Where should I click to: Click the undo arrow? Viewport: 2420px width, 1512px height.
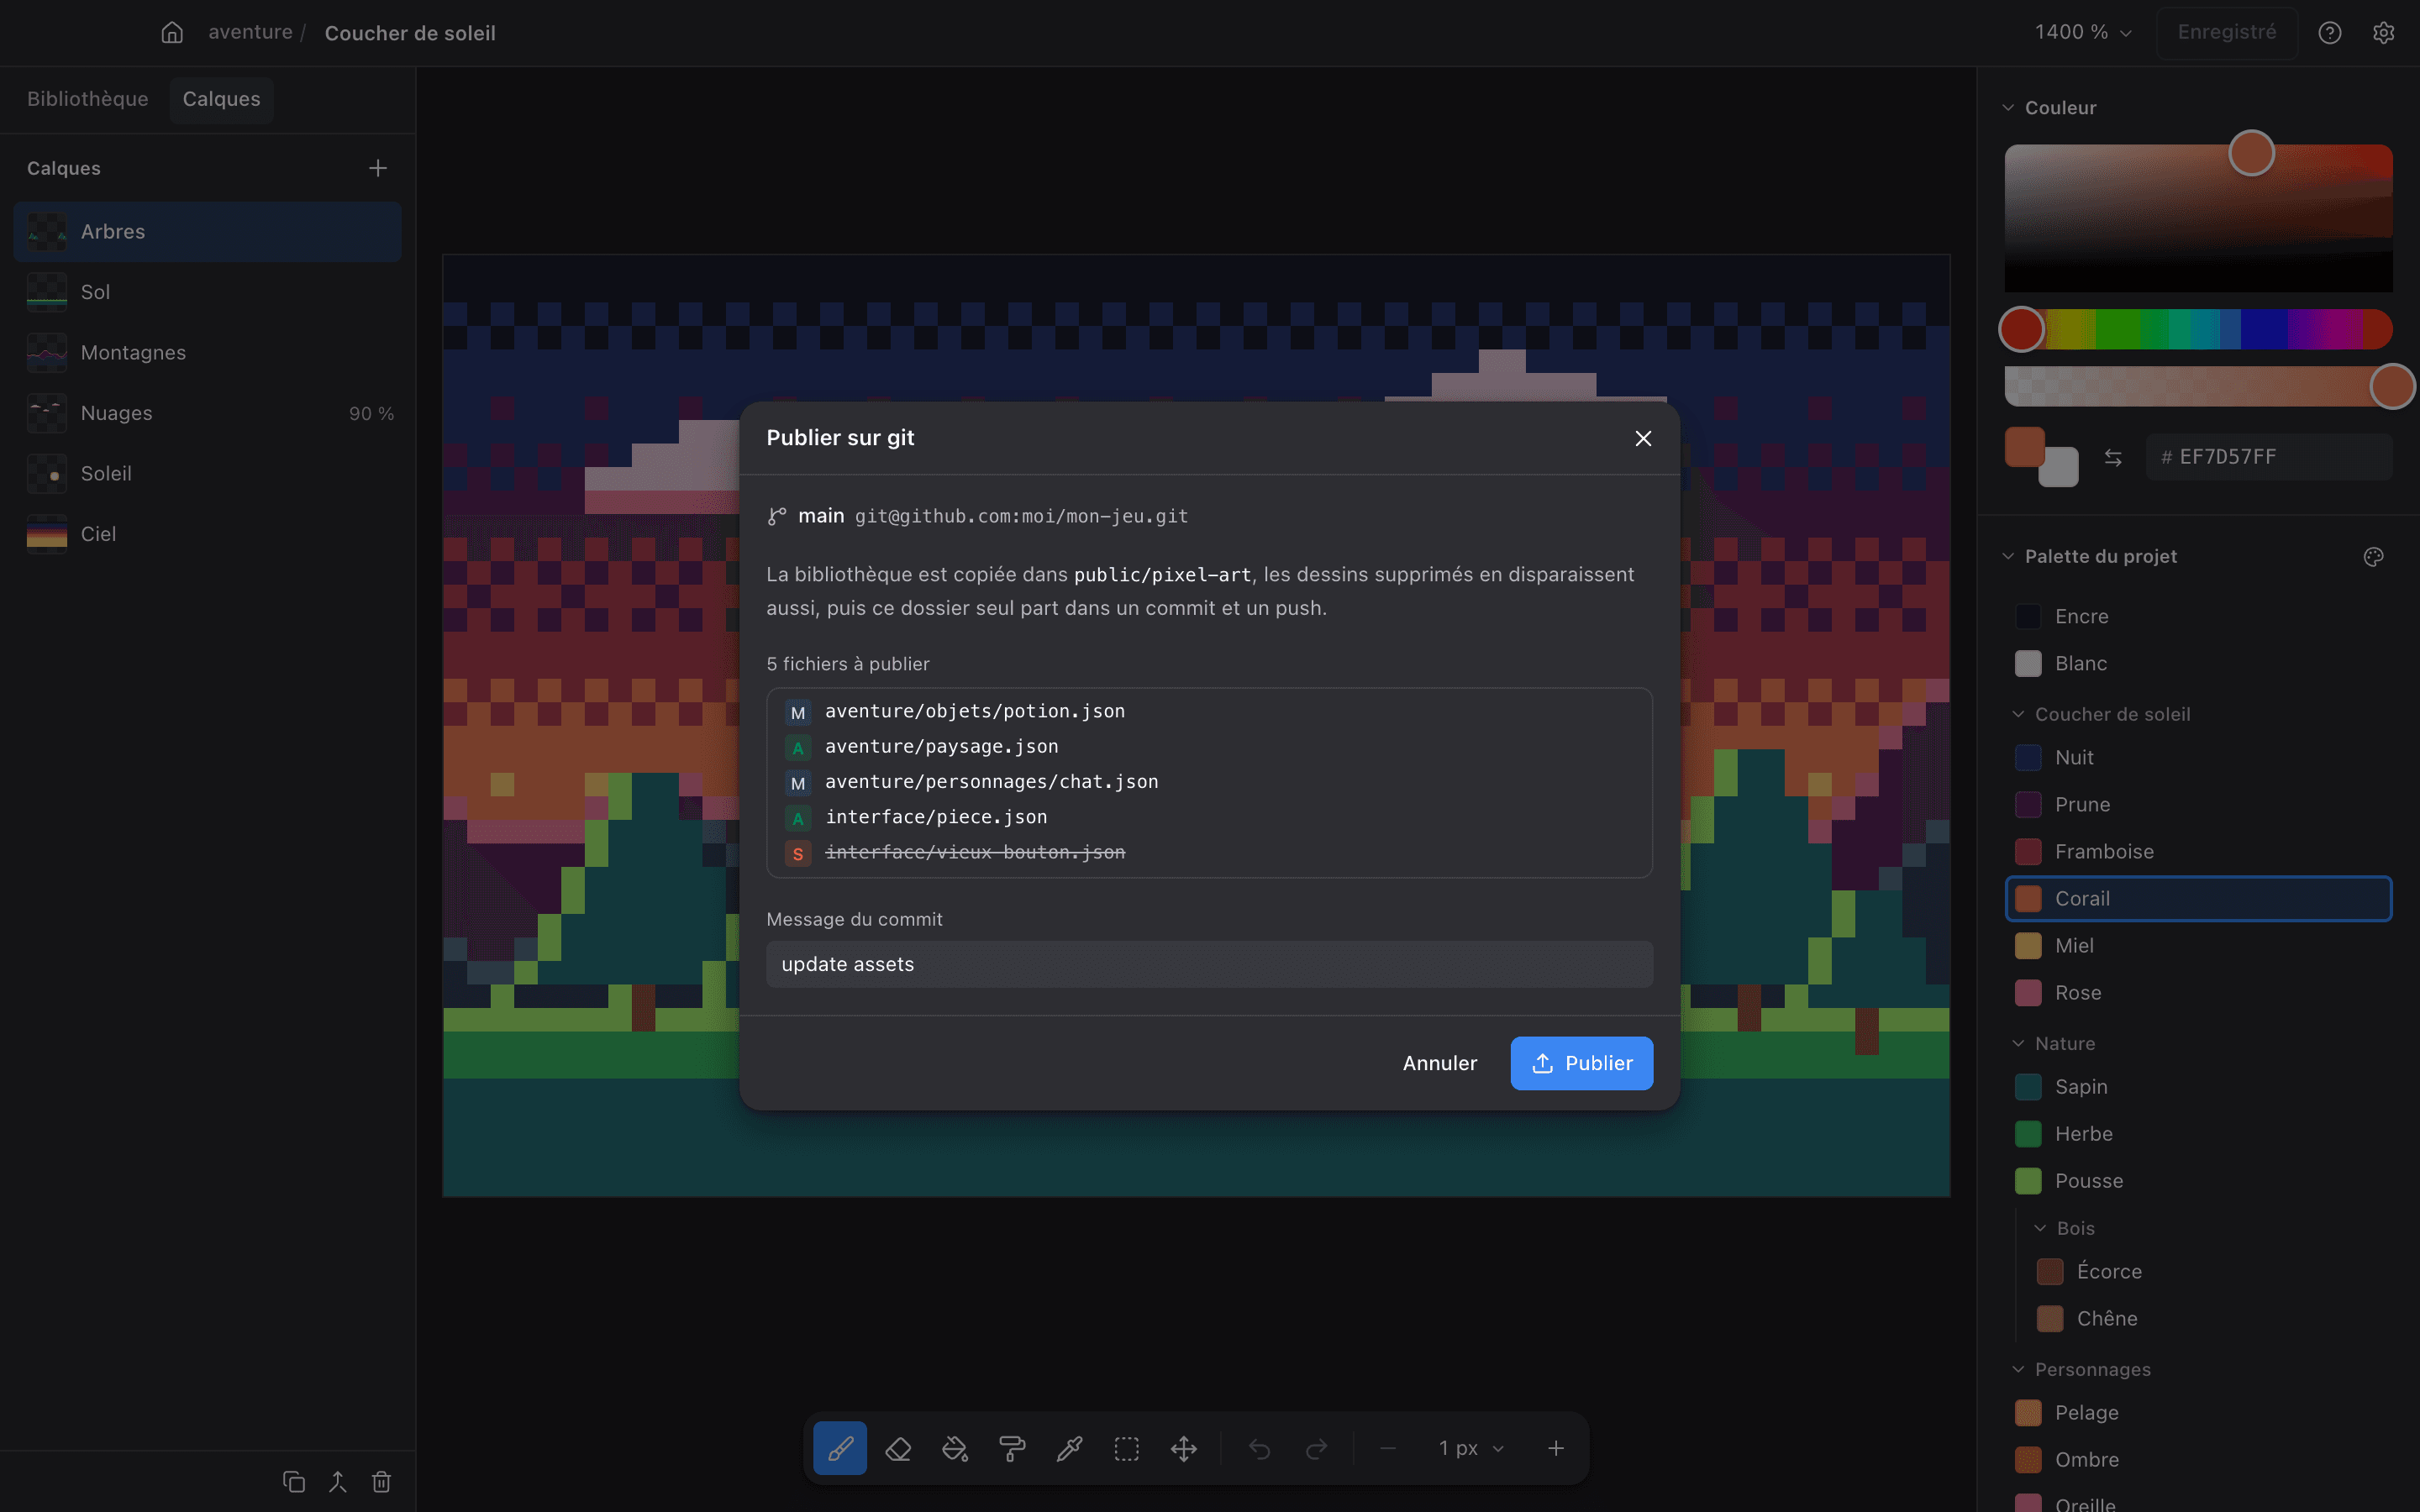point(1259,1448)
